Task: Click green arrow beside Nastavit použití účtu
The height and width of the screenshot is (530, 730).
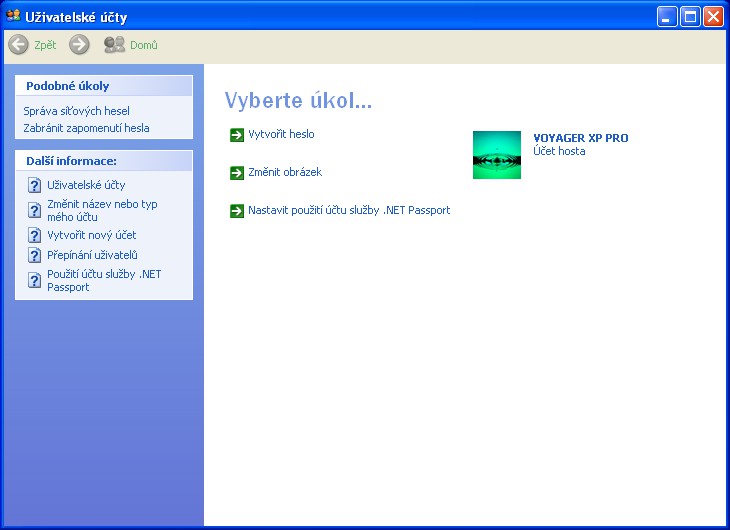Action: [x=237, y=211]
